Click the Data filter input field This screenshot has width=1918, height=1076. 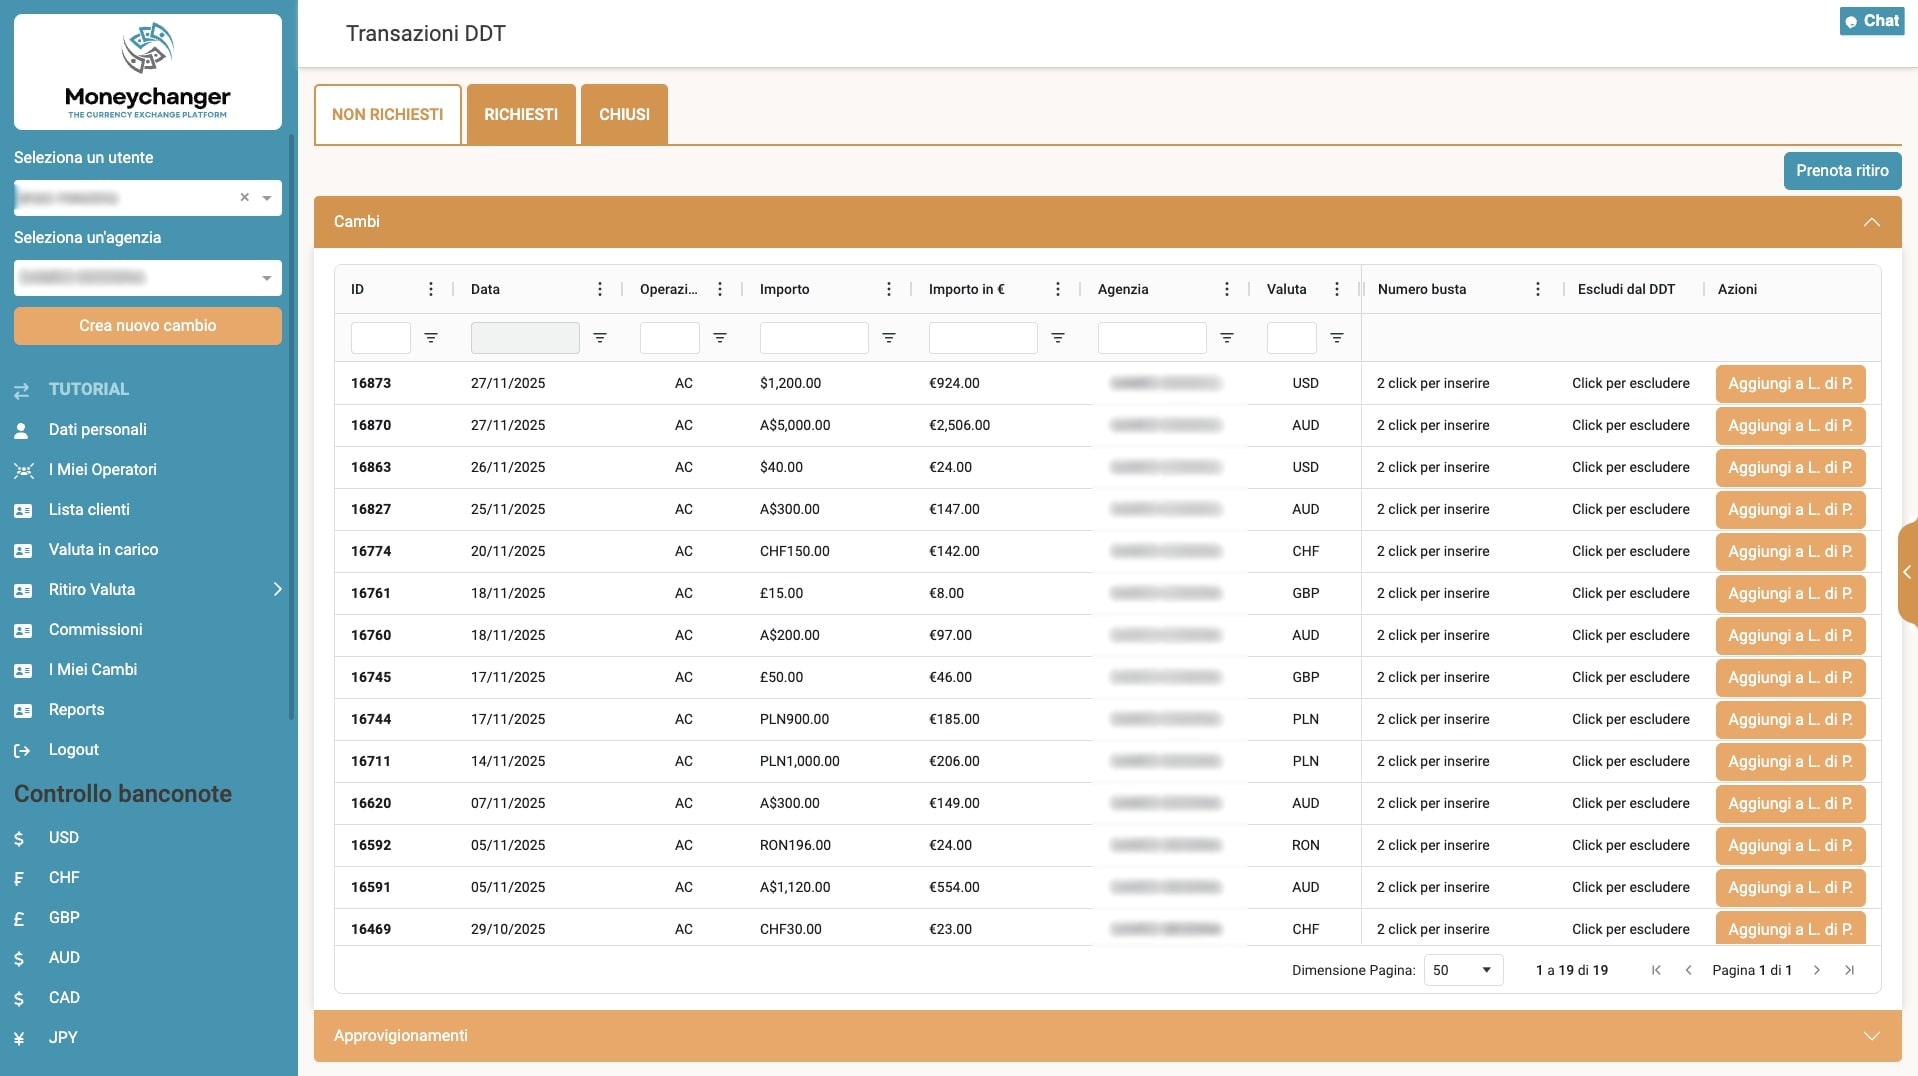(525, 338)
